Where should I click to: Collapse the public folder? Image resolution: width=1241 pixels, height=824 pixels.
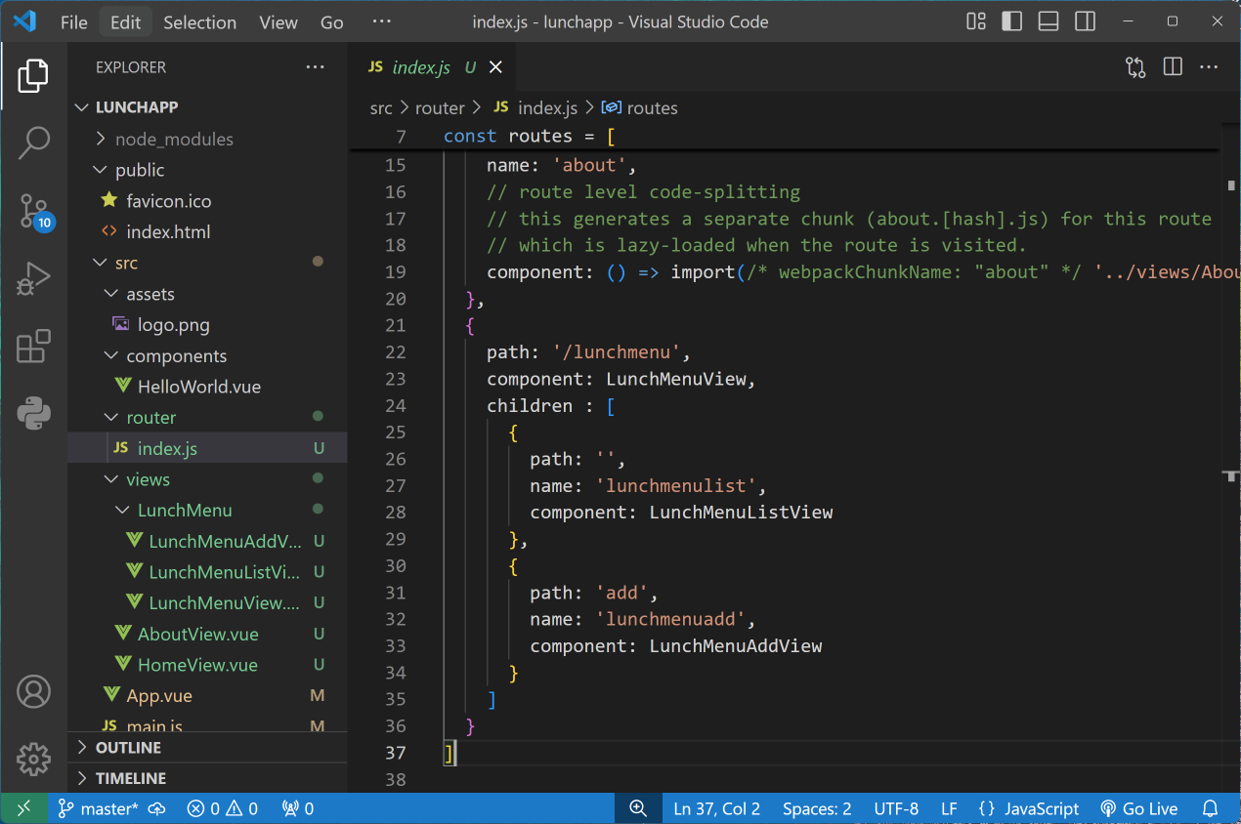[x=208, y=170]
